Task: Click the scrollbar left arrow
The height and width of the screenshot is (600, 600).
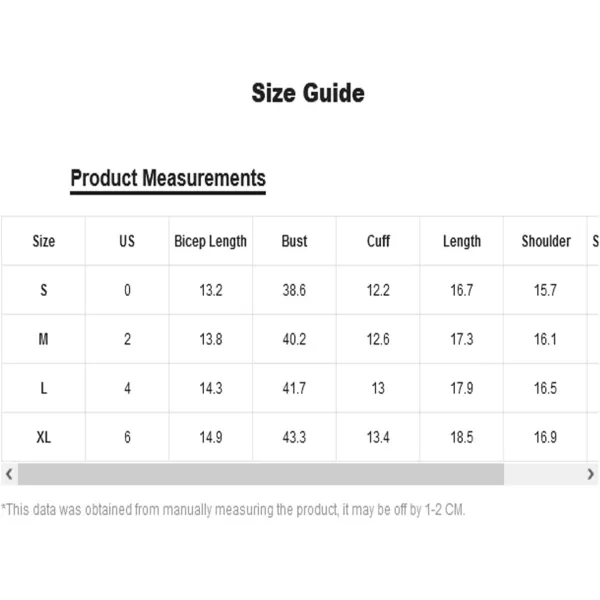Action: pyautogui.click(x=9, y=474)
